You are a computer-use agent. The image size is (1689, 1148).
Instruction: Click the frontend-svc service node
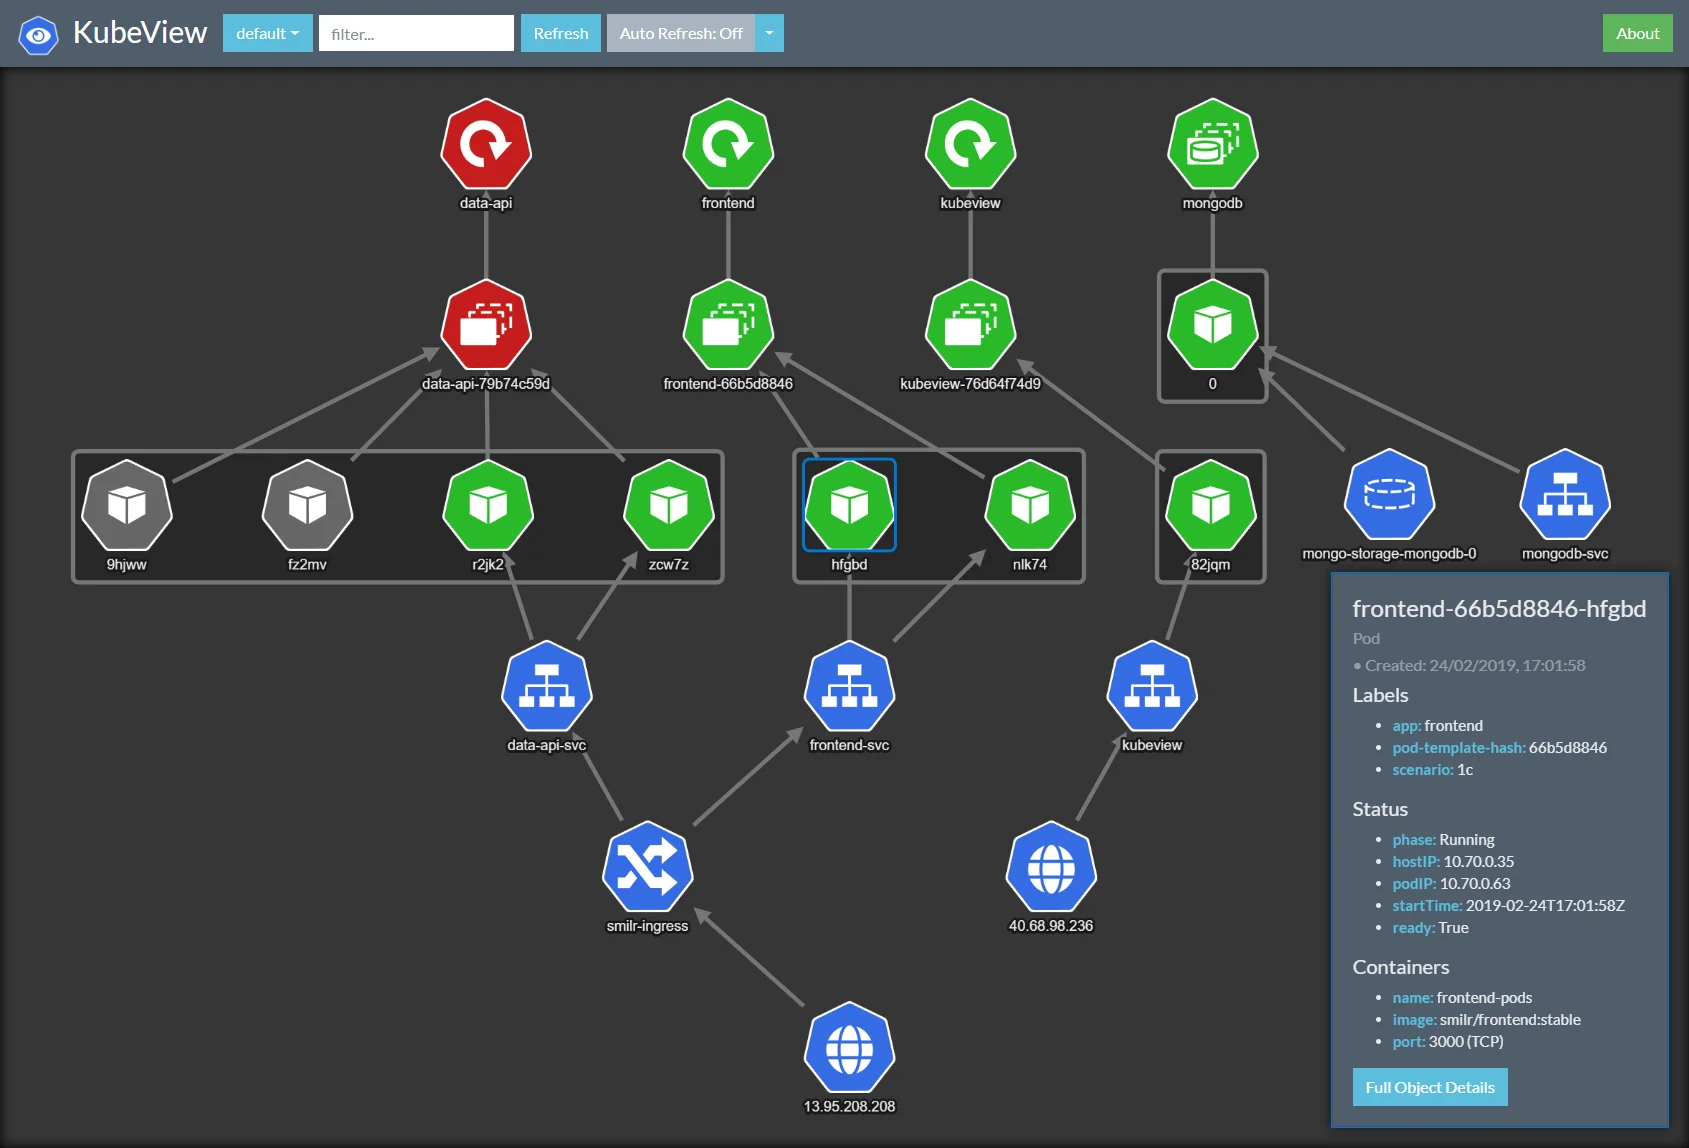tap(849, 687)
